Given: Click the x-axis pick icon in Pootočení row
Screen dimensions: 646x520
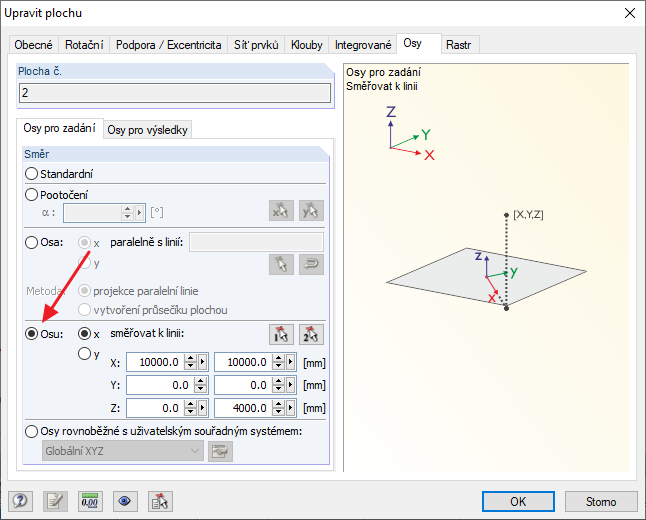Looking at the screenshot, I should 281,211.
